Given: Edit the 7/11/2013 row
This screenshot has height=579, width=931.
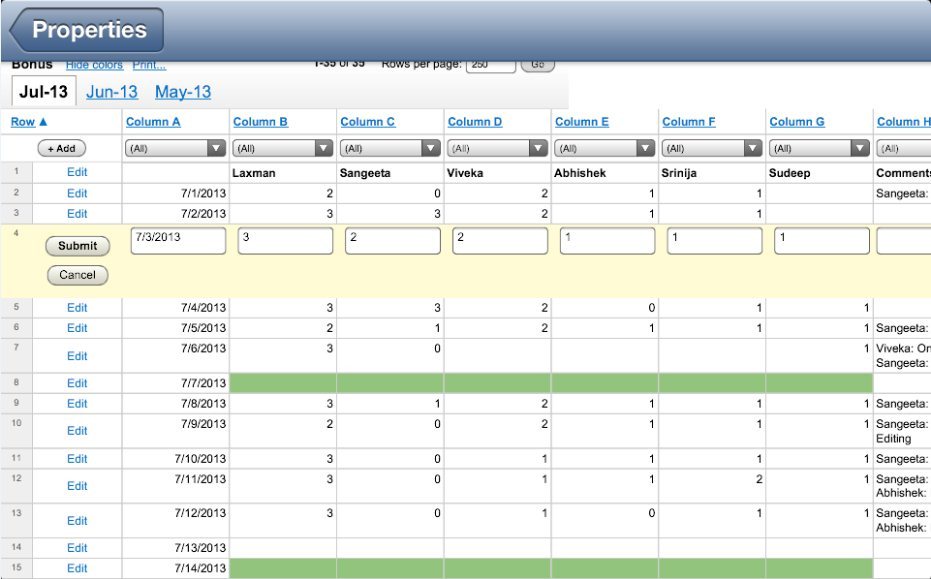Looking at the screenshot, I should (x=77, y=486).
